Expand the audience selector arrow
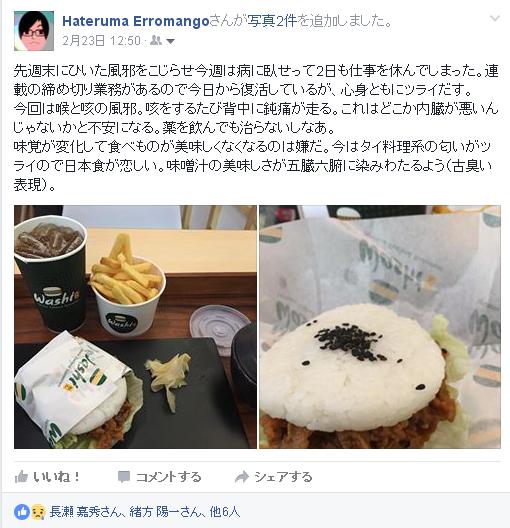The width and height of the screenshot is (510, 528). tap(170, 41)
